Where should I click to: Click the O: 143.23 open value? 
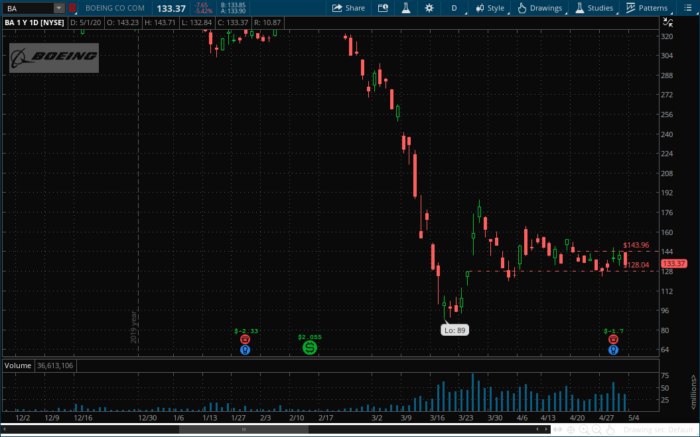coord(122,22)
